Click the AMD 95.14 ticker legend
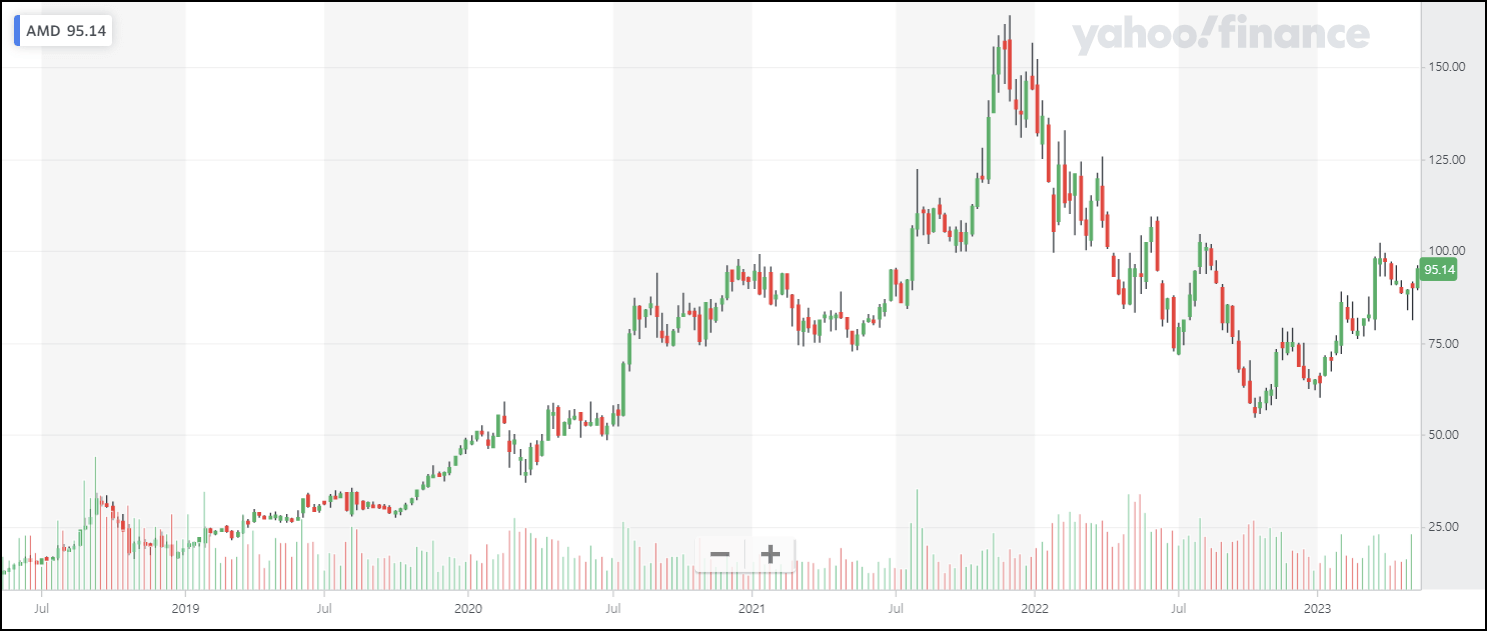The height and width of the screenshot is (631, 1487). click(62, 31)
